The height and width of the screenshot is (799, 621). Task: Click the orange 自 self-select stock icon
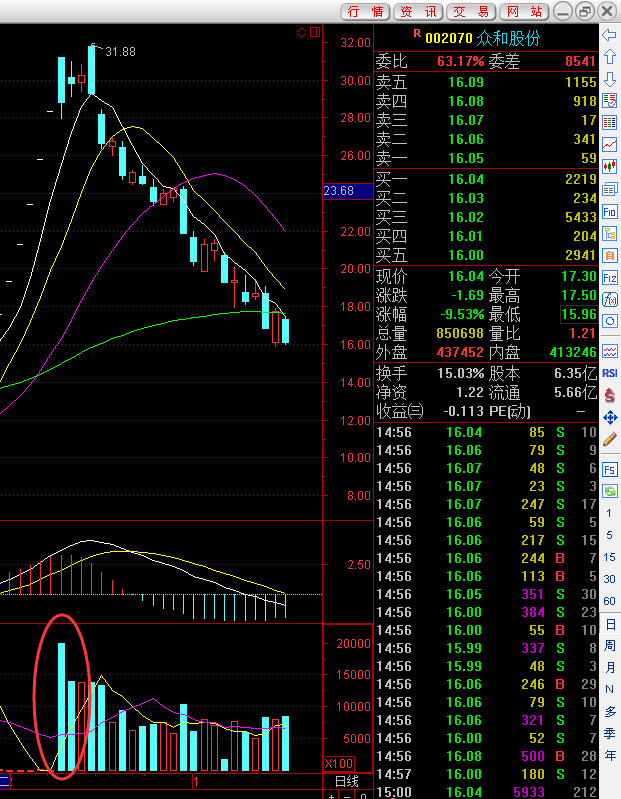pos(610,255)
